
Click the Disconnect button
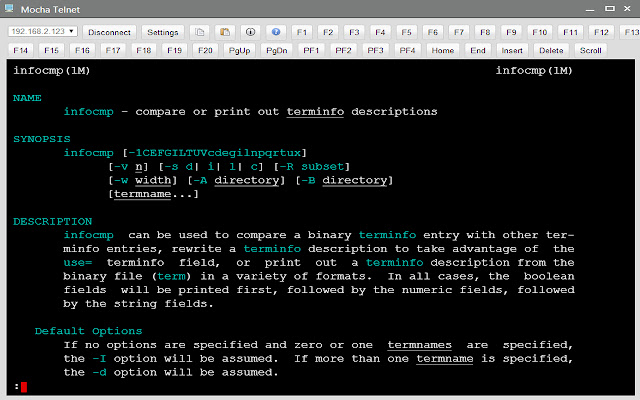coord(109,32)
